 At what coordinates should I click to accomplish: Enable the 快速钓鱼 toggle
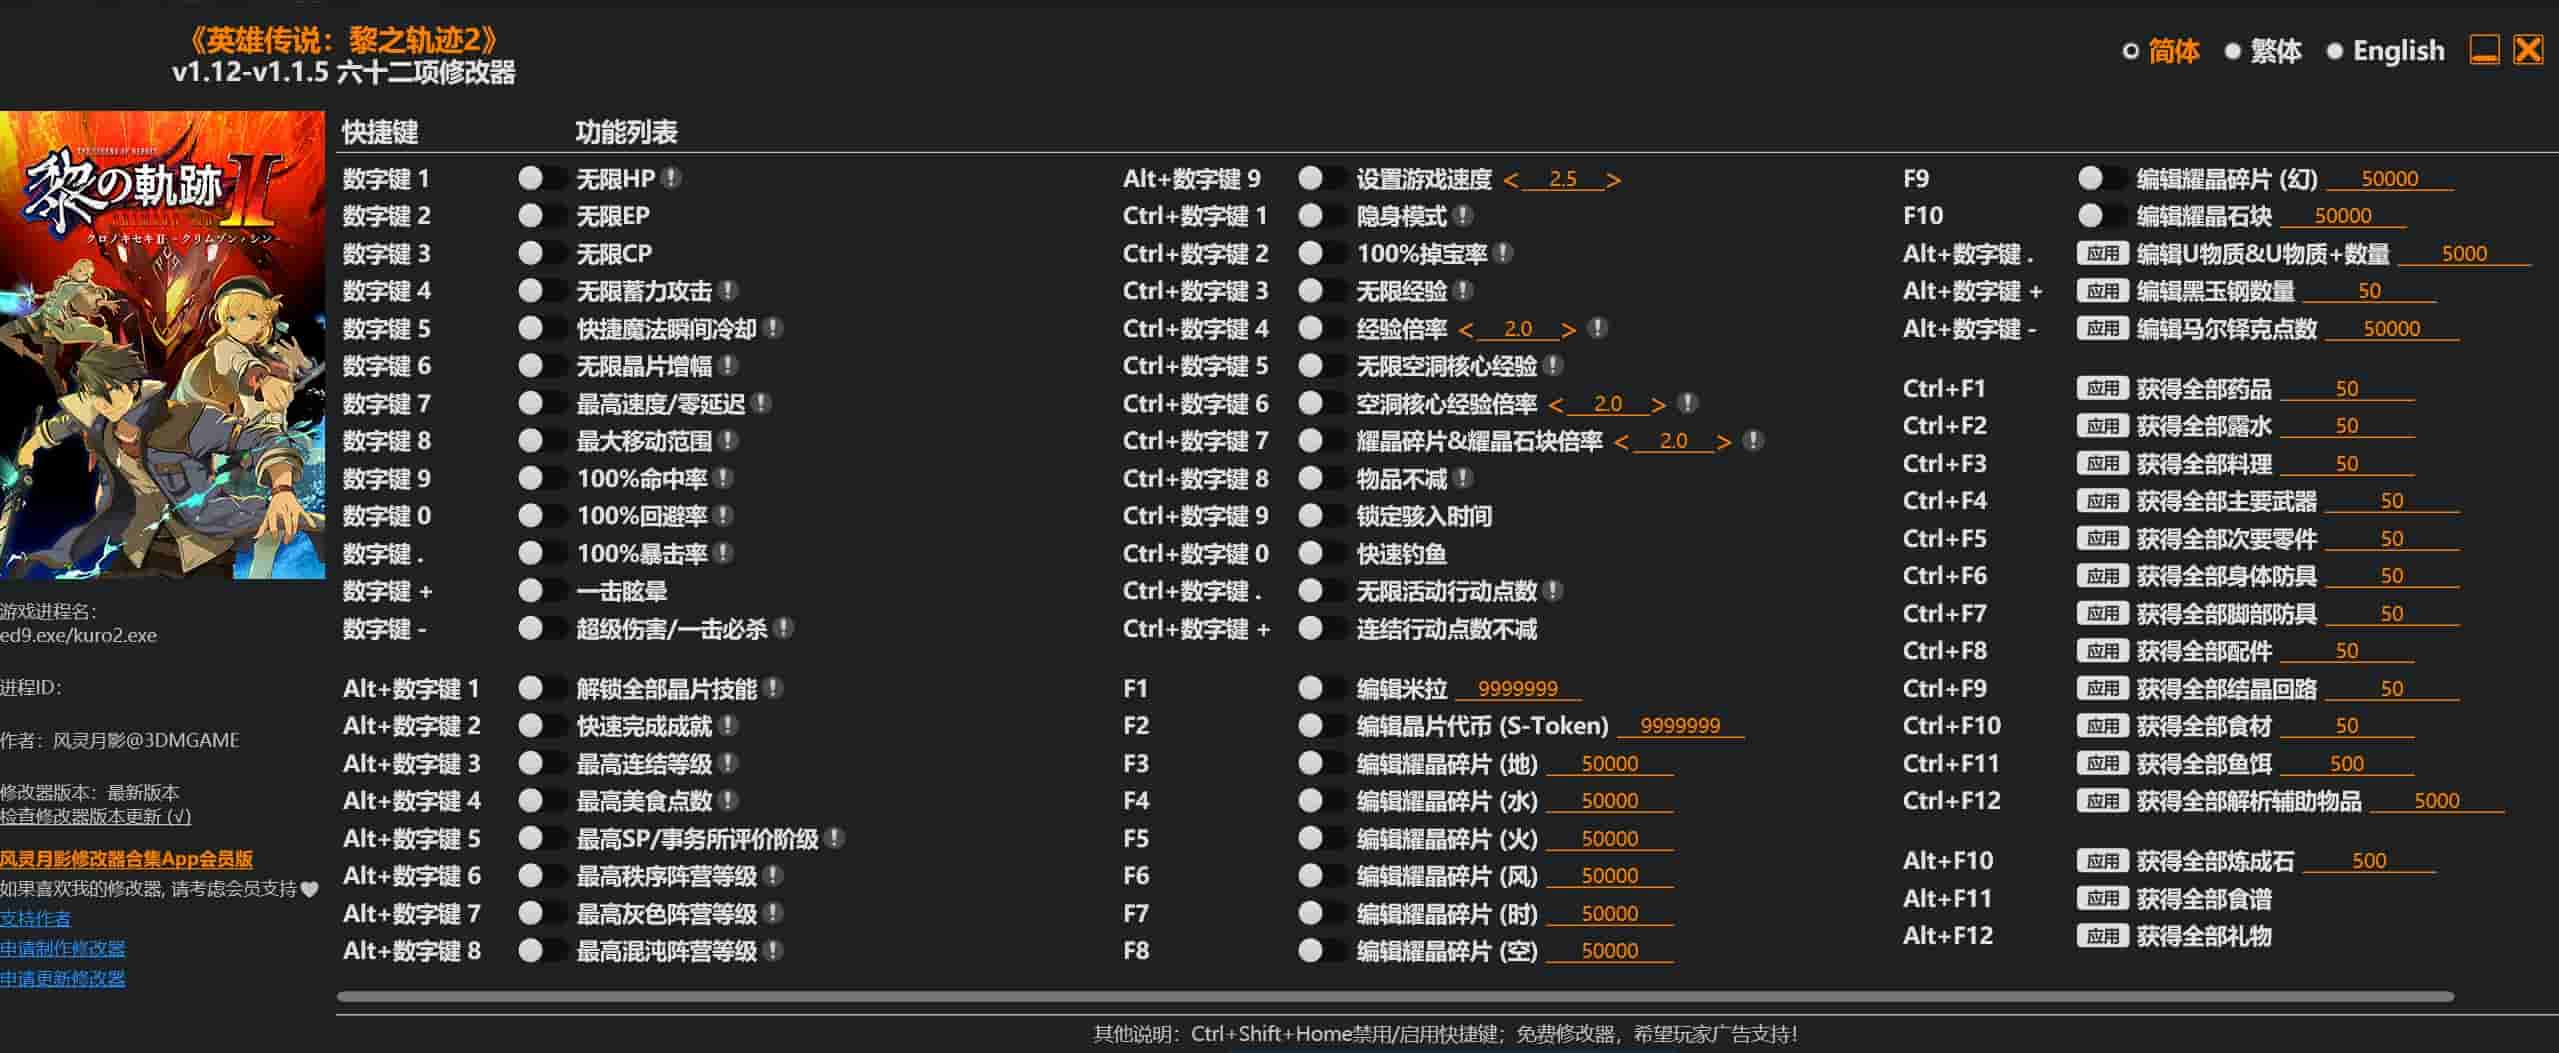(x=1321, y=554)
